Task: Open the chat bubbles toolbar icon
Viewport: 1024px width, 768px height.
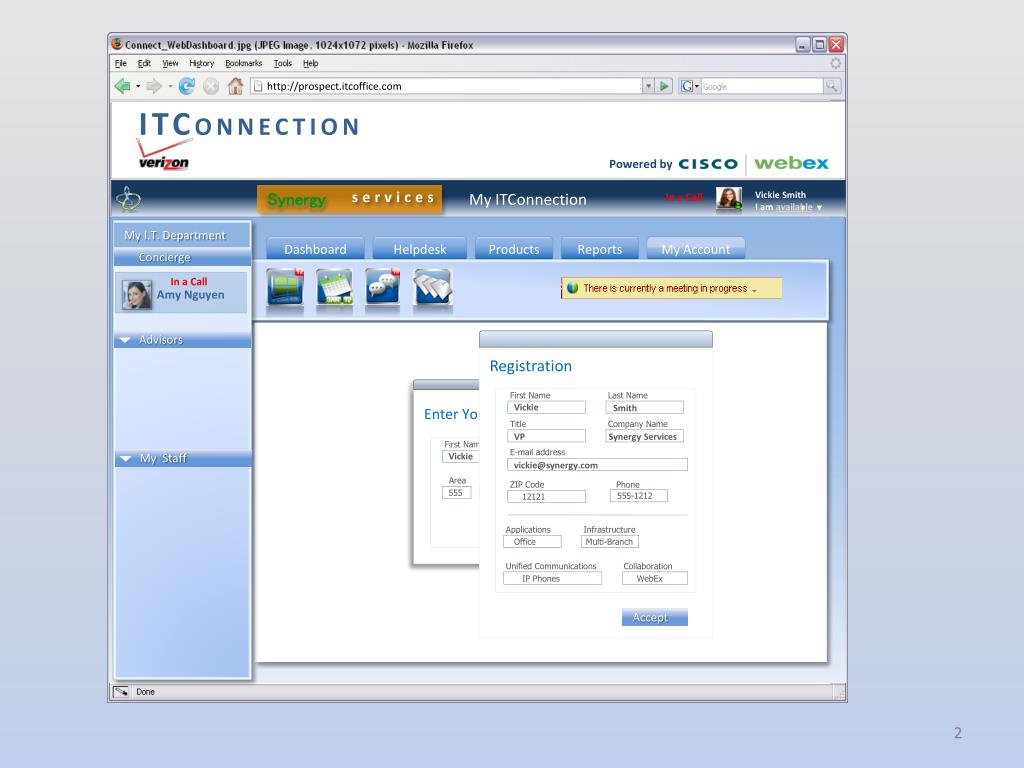Action: click(x=383, y=287)
